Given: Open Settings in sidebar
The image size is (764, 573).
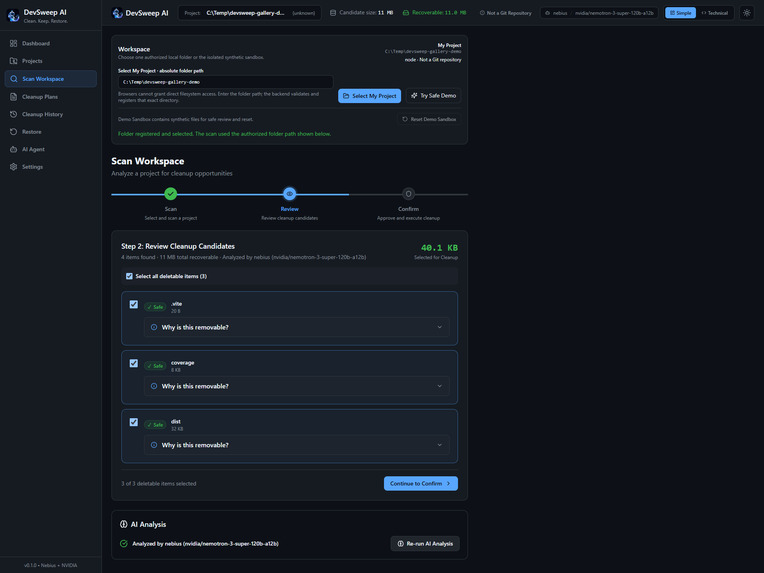Looking at the screenshot, I should pos(51,167).
